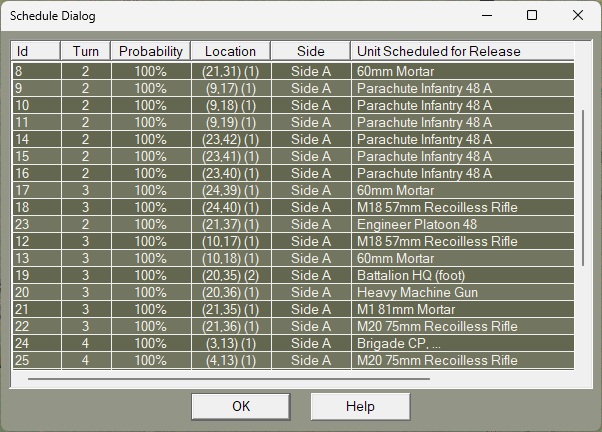Click the Probability column header

point(150,51)
